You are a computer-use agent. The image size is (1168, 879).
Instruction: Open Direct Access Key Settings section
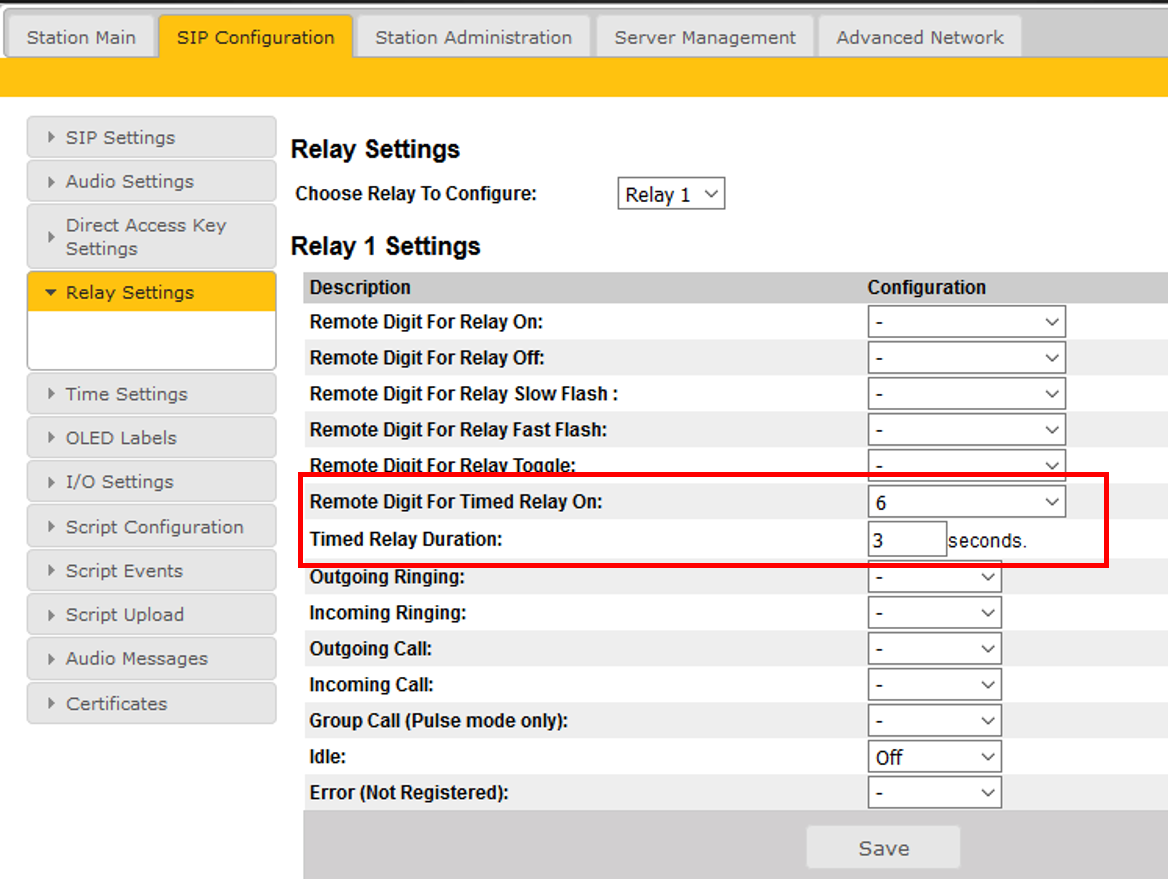151,237
